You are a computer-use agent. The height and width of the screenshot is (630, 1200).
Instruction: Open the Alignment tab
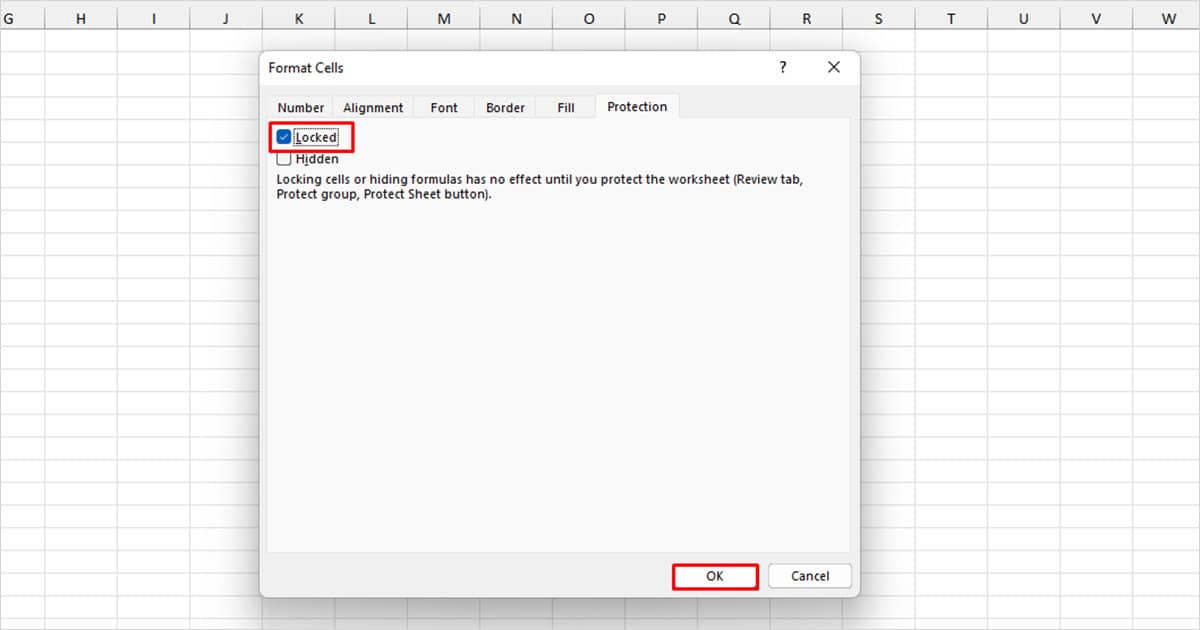pyautogui.click(x=372, y=107)
